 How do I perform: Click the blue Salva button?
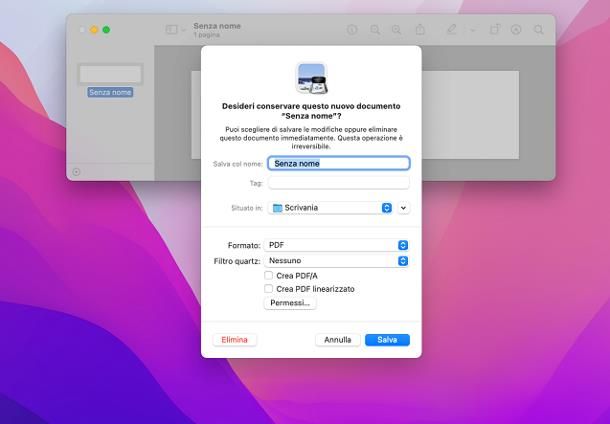[387, 340]
